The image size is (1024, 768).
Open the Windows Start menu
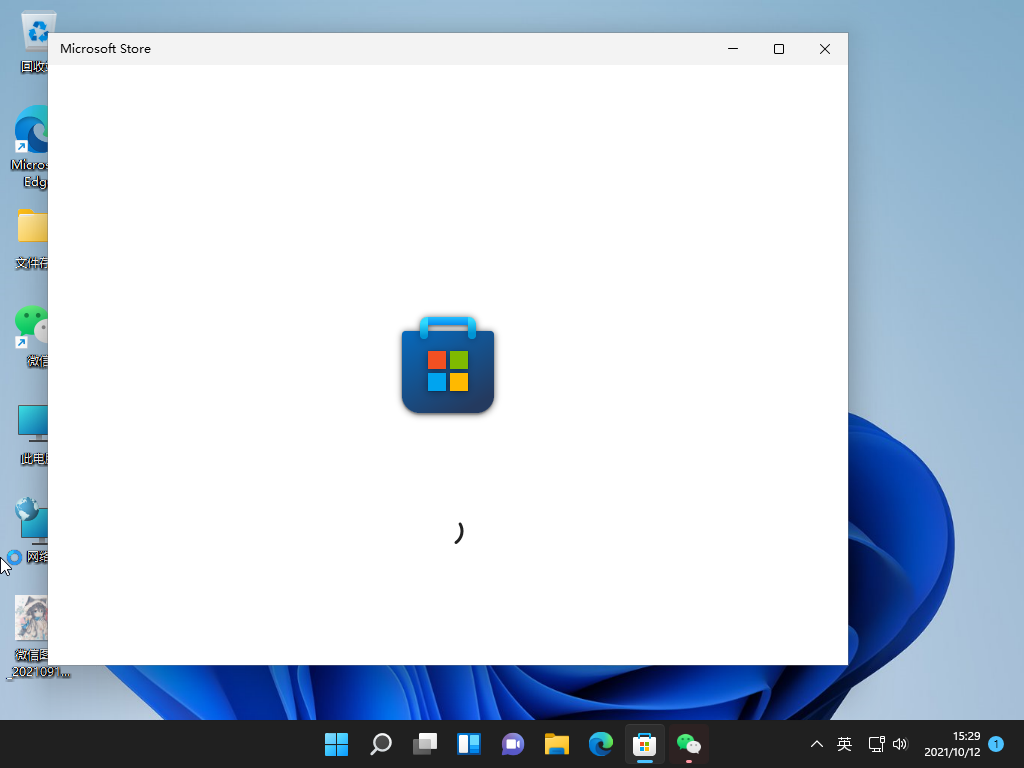(x=336, y=744)
